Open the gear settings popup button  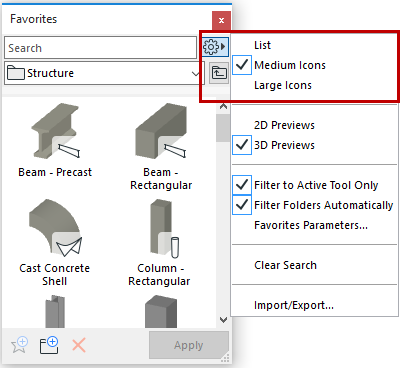coord(215,47)
